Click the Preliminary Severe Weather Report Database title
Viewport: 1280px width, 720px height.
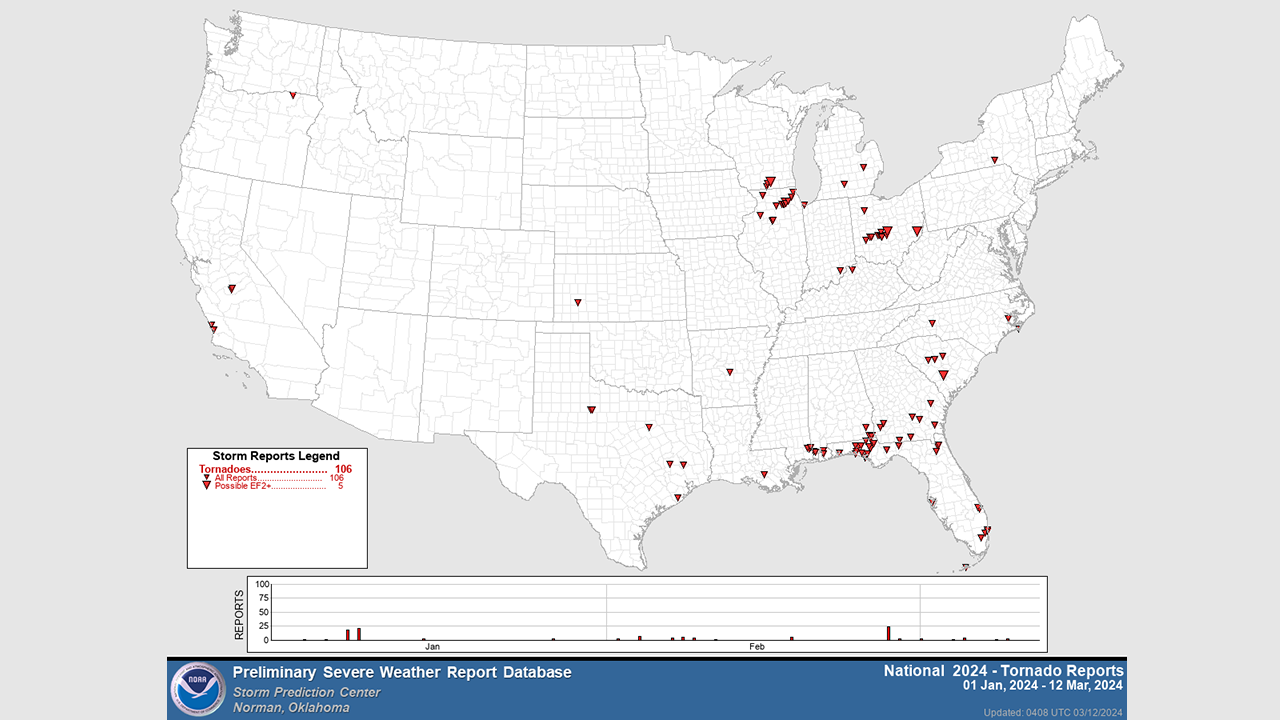(x=402, y=672)
